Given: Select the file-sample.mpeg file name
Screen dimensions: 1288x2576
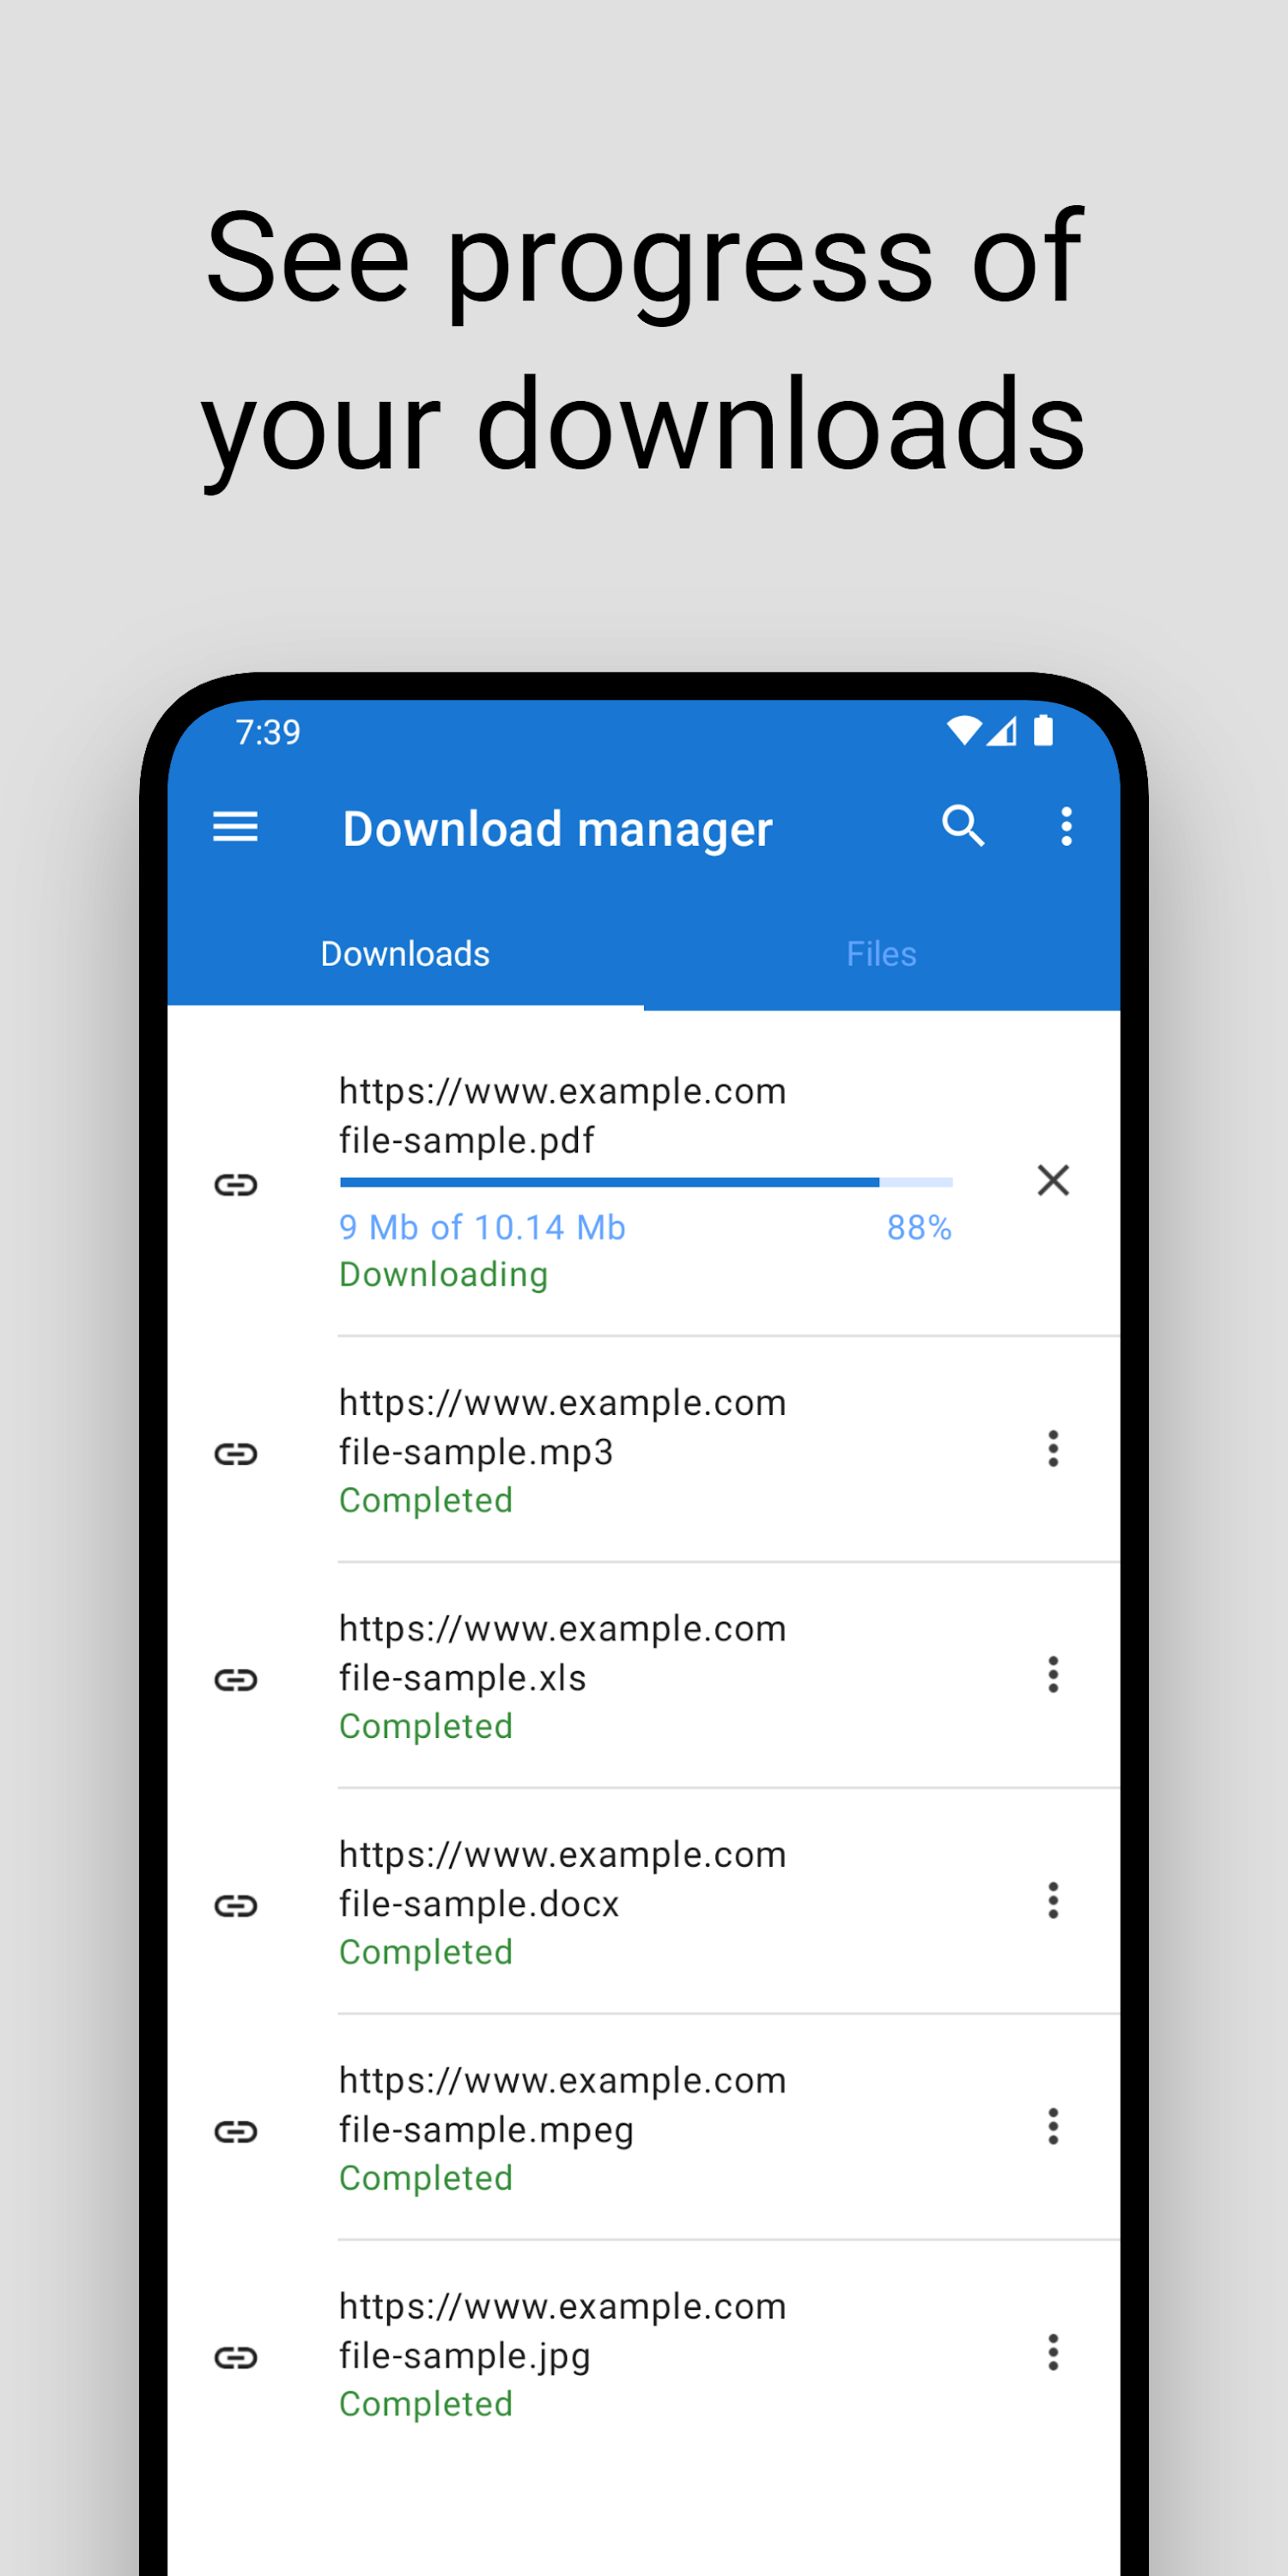Looking at the screenshot, I should coord(486,2131).
